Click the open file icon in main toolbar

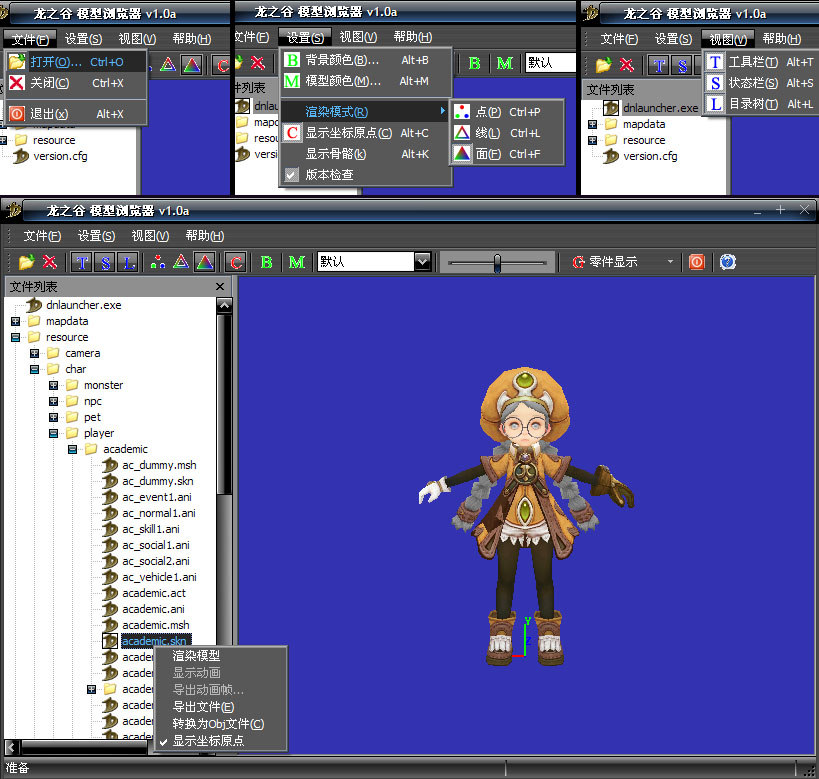27,262
